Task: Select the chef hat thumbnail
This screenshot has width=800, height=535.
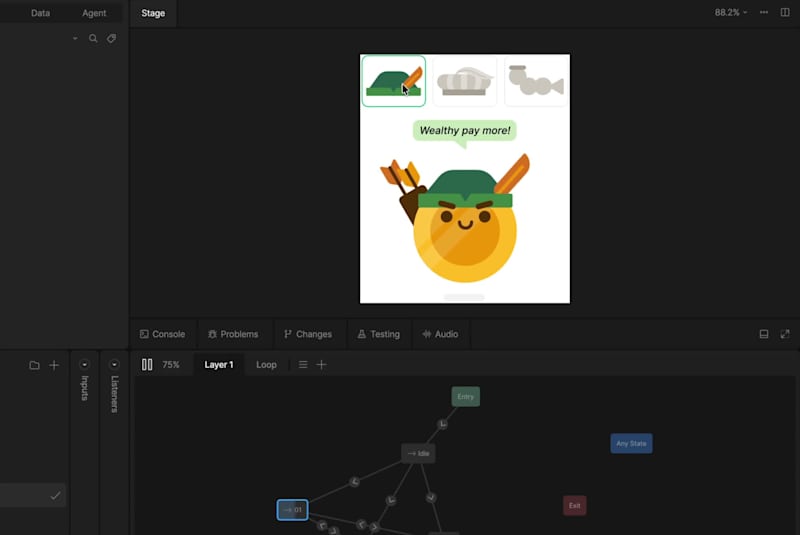Action: click(x=465, y=81)
